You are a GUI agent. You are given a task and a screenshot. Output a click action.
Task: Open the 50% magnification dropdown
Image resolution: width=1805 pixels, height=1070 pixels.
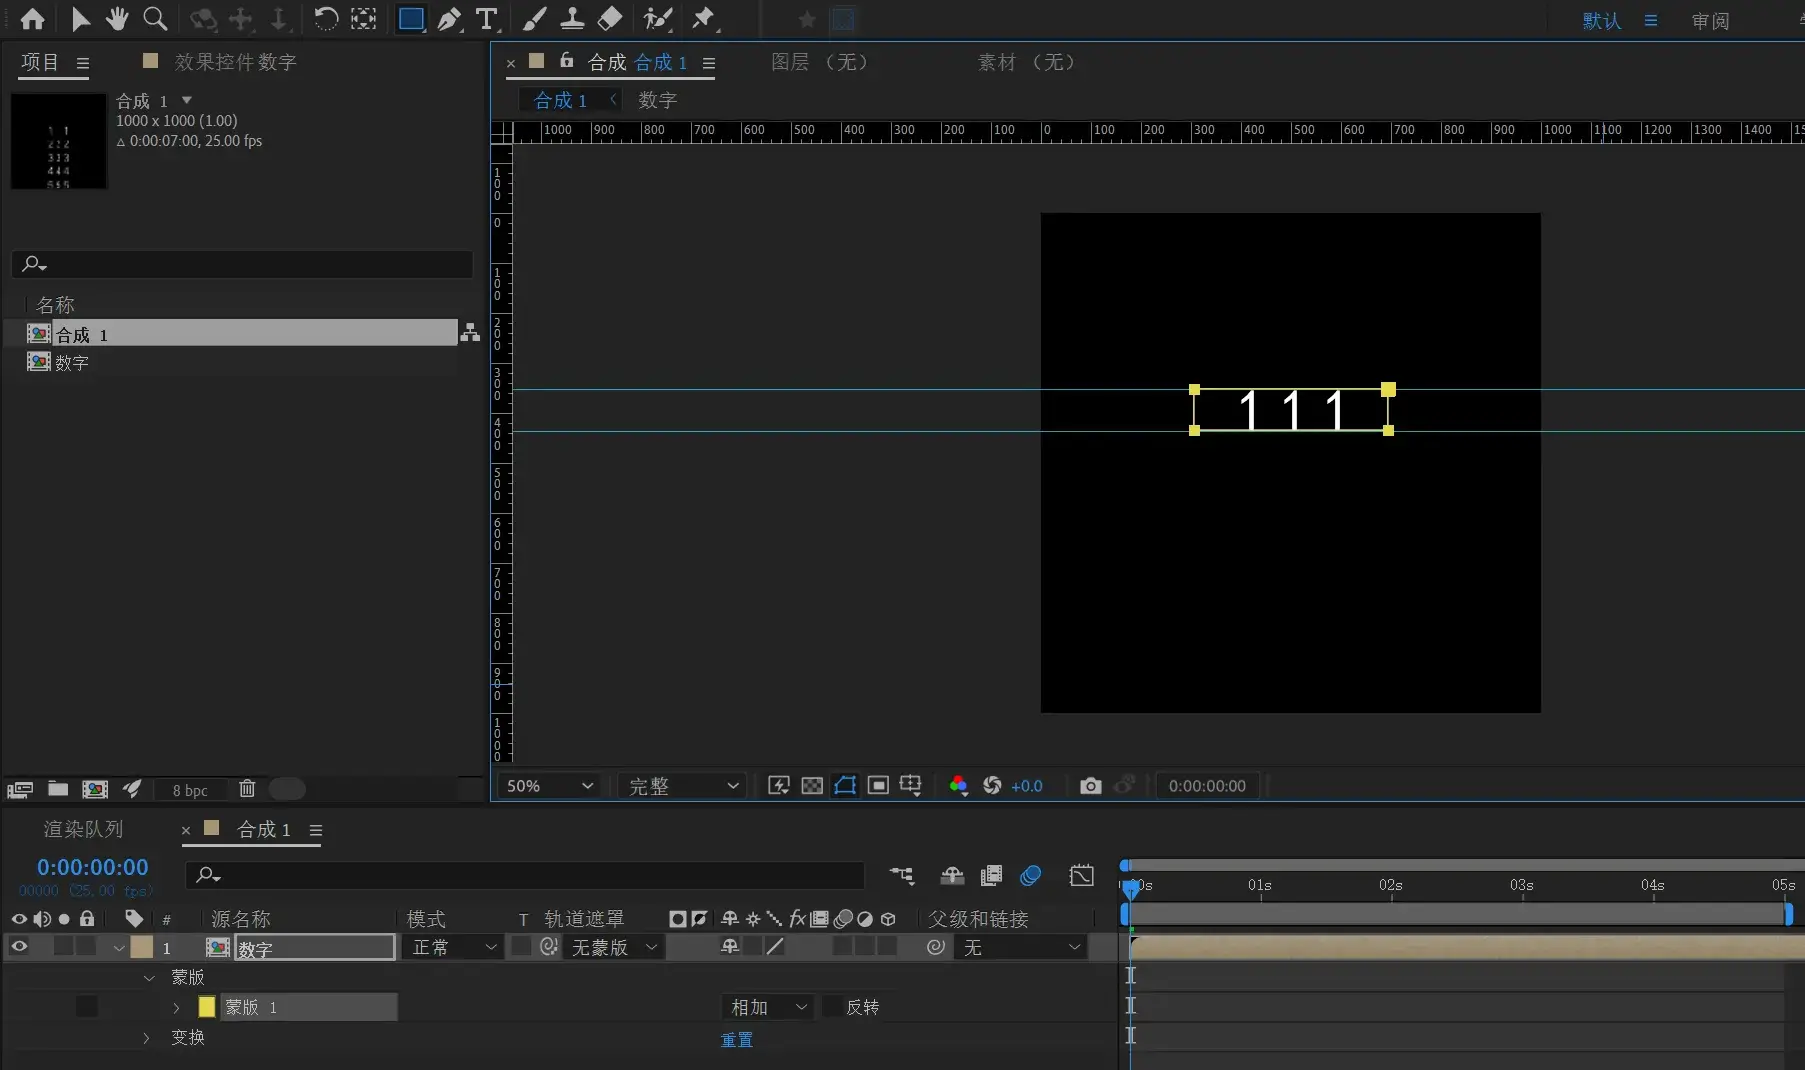click(x=549, y=786)
